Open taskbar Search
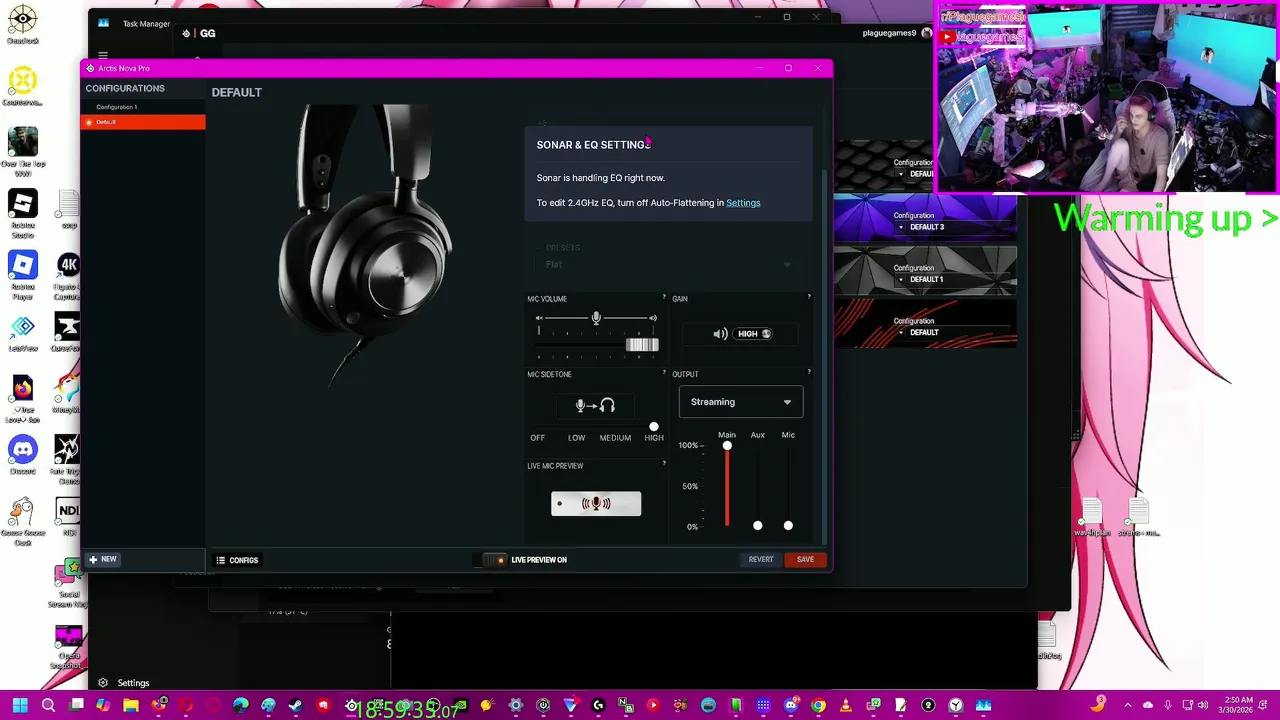This screenshot has height=720, width=1280. 48,706
